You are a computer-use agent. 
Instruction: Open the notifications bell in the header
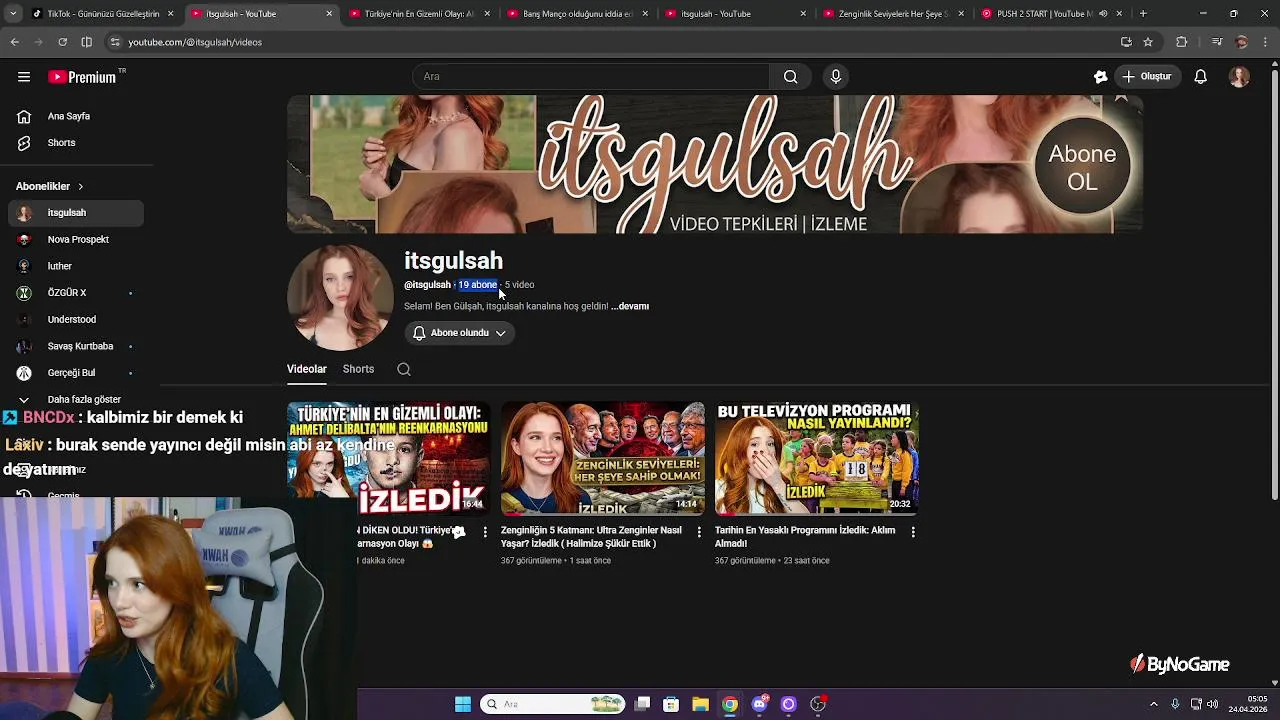pos(1200,77)
